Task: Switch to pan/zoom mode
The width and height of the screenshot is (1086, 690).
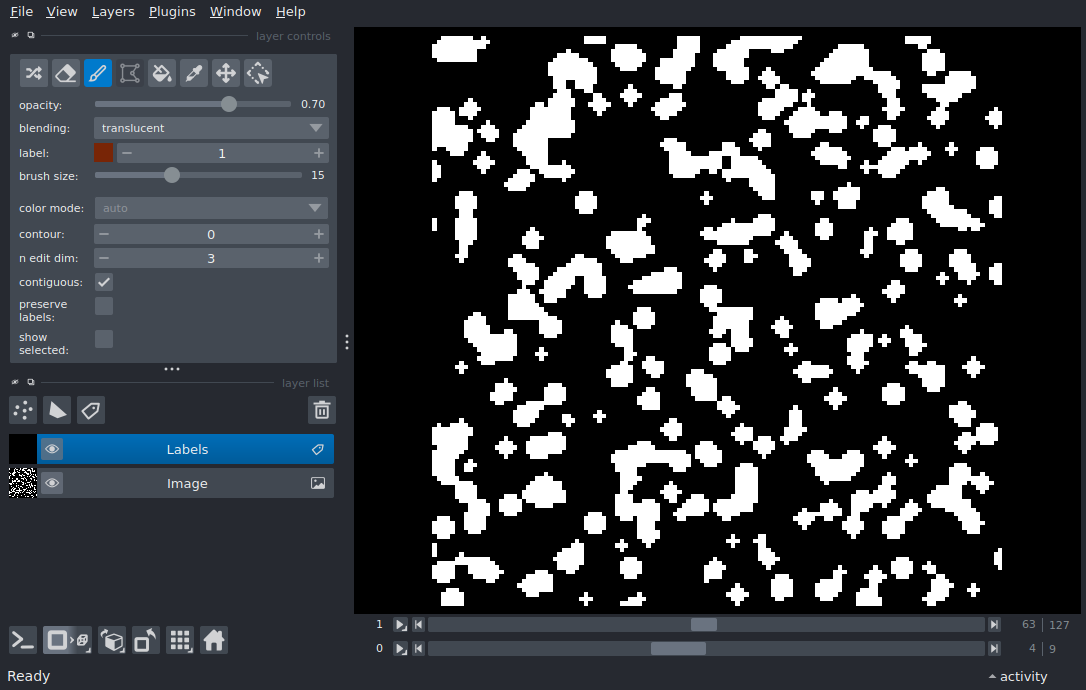Action: [226, 73]
